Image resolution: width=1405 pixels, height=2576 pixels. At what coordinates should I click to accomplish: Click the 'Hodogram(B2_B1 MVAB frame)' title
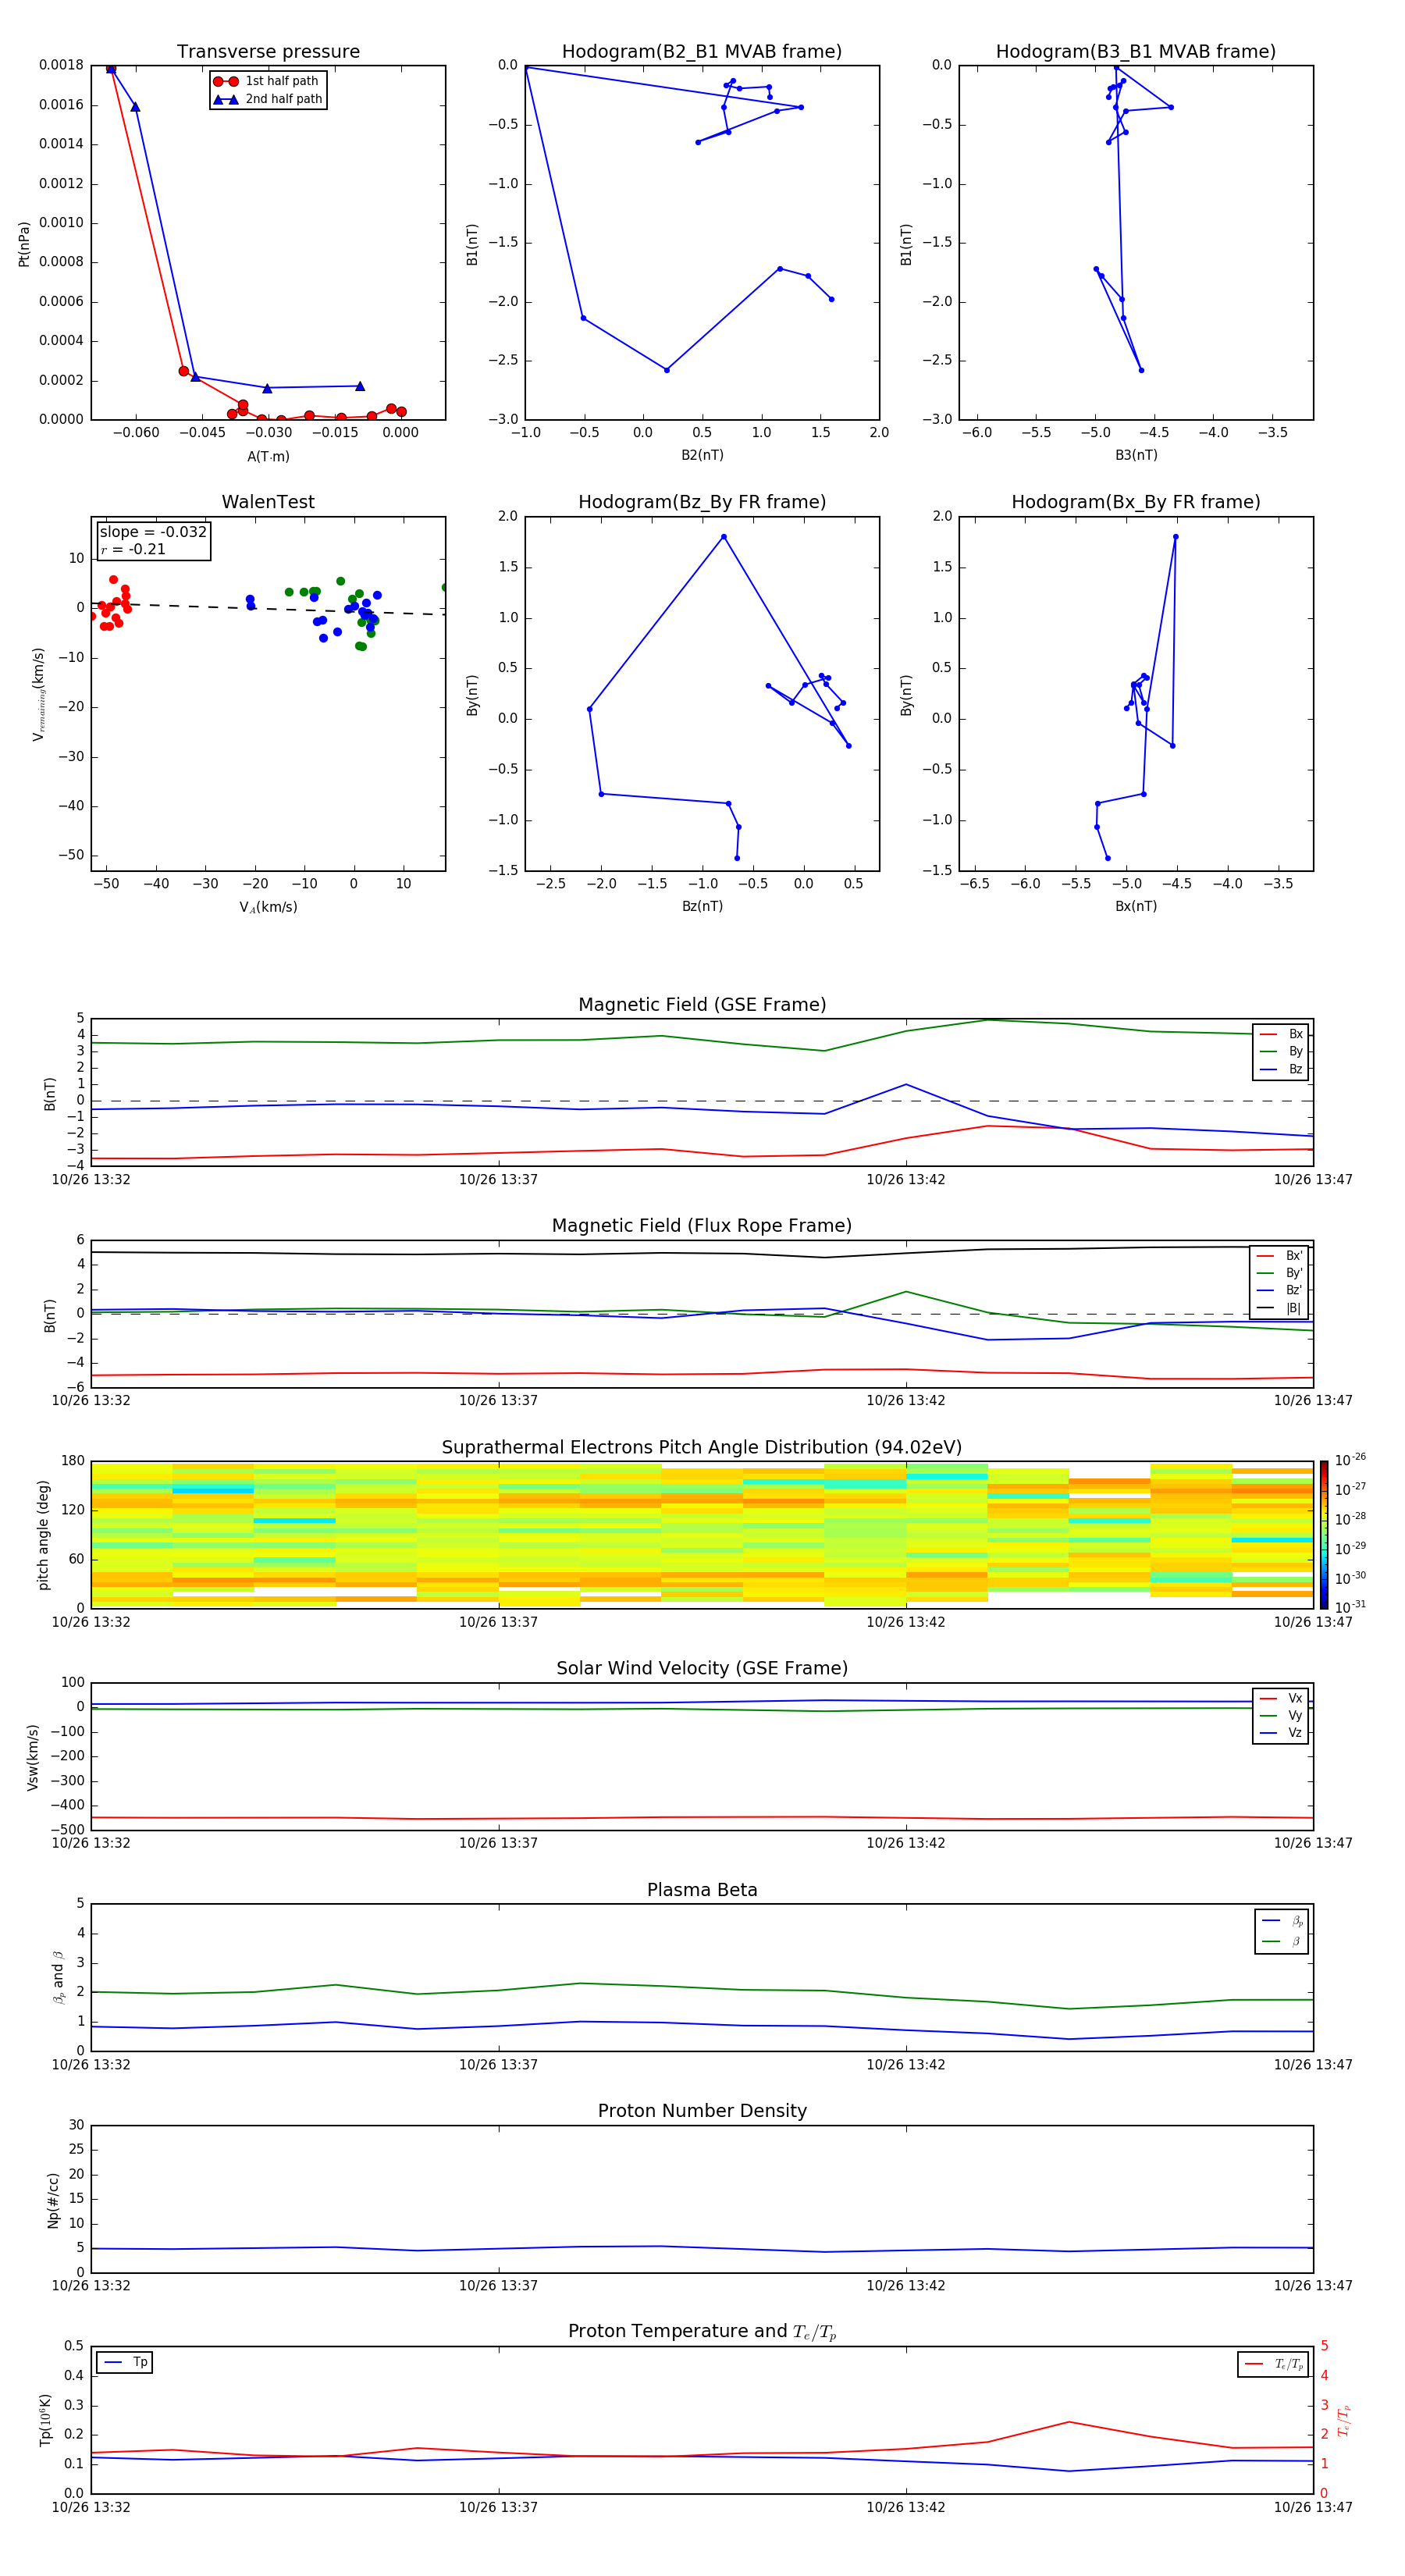click(x=702, y=52)
